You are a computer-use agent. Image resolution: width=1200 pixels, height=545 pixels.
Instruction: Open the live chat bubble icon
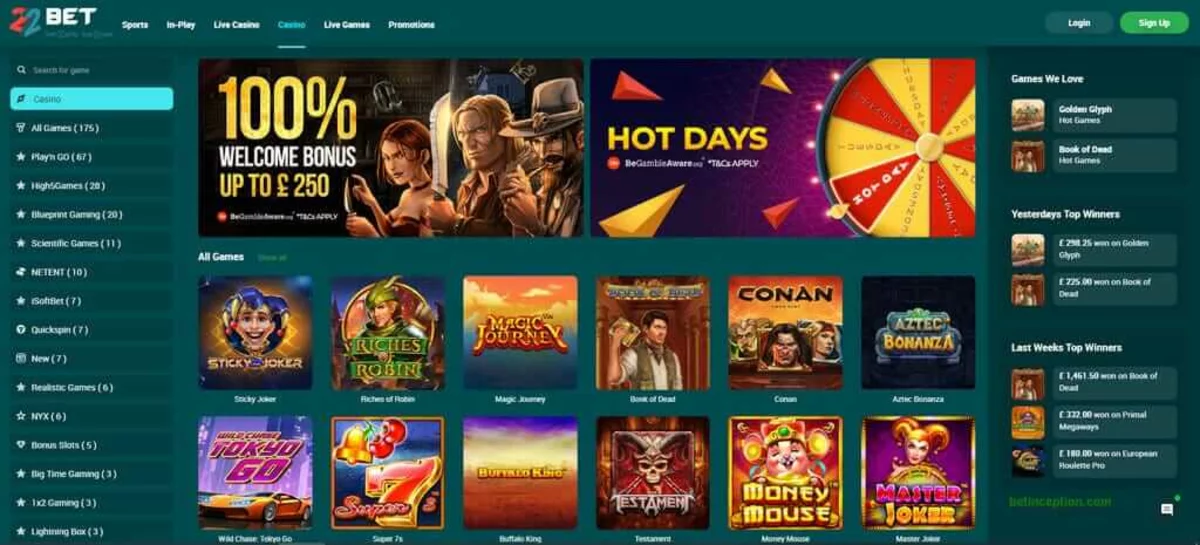[1167, 510]
